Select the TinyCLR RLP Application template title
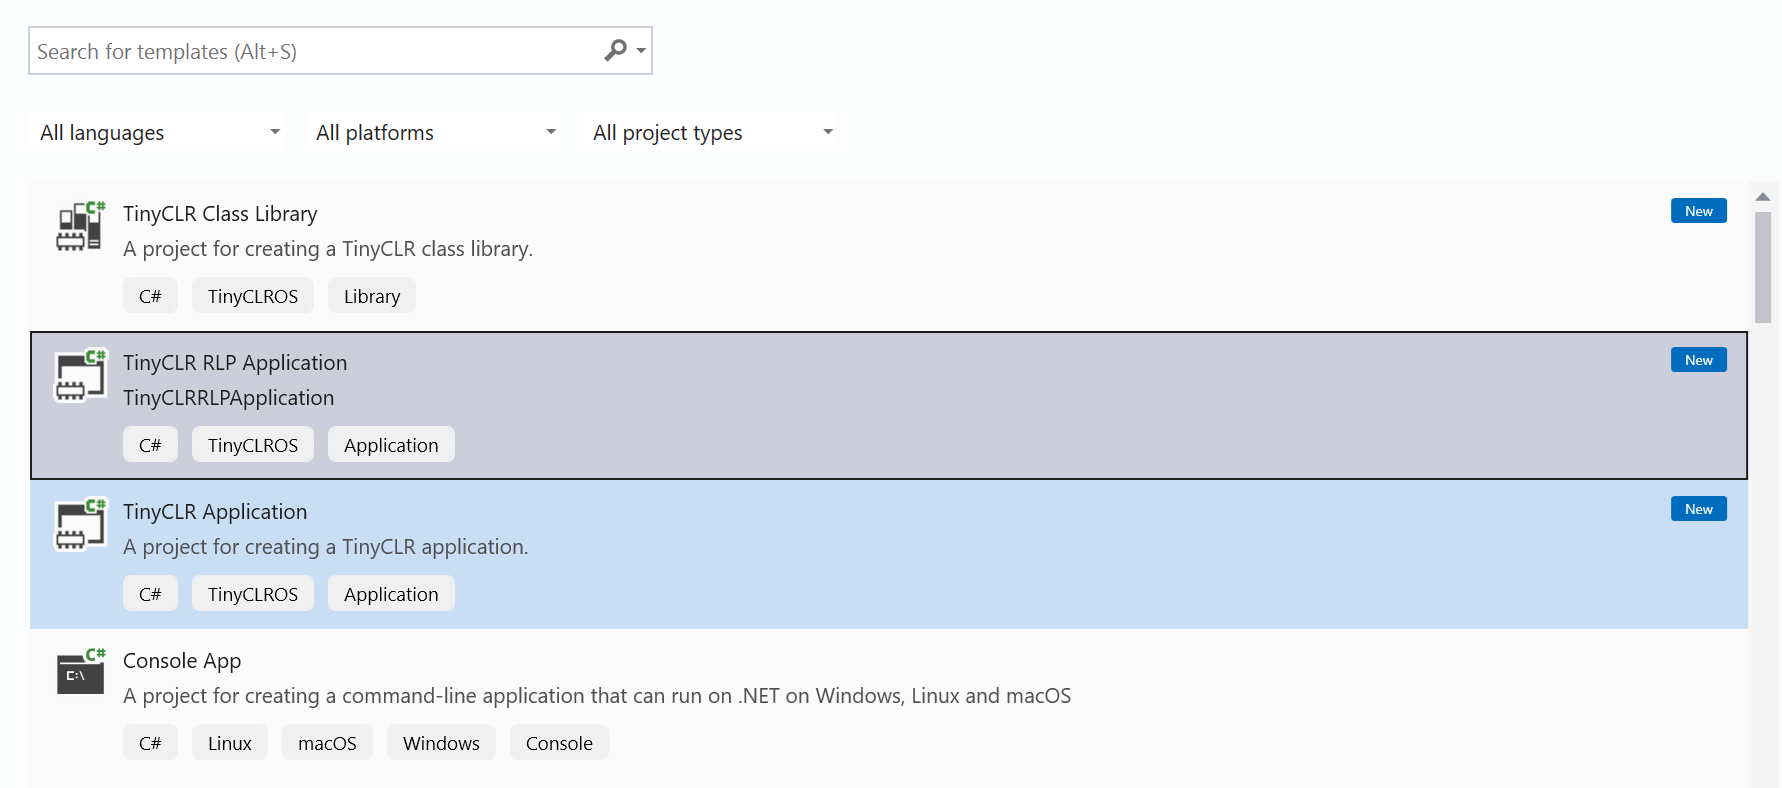This screenshot has width=1782, height=788. [x=235, y=363]
